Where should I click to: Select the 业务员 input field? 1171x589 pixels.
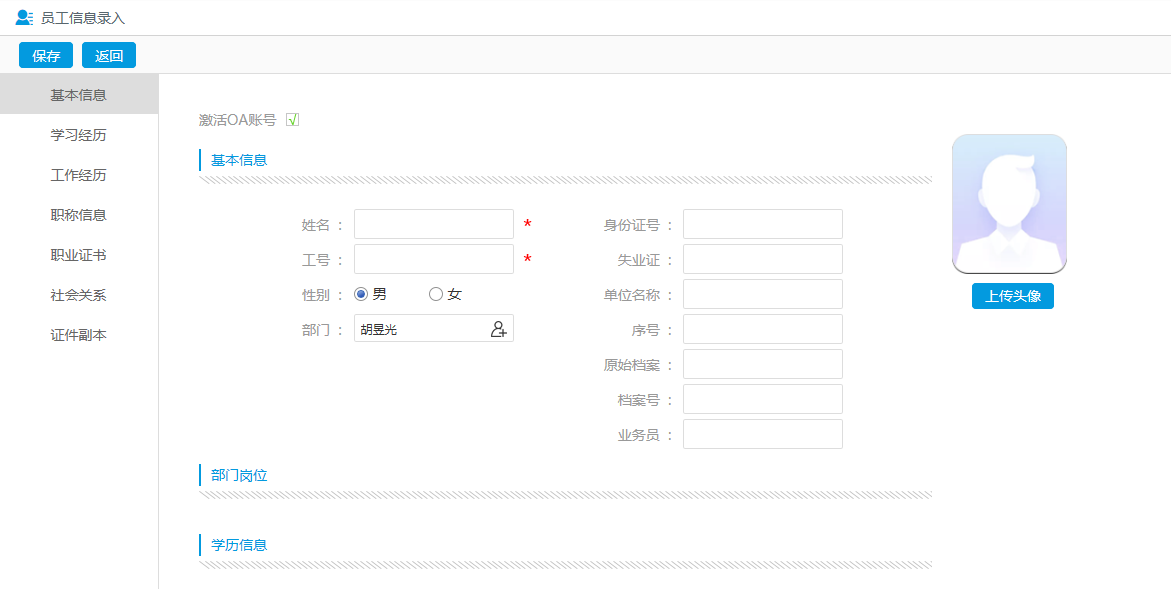[762, 434]
